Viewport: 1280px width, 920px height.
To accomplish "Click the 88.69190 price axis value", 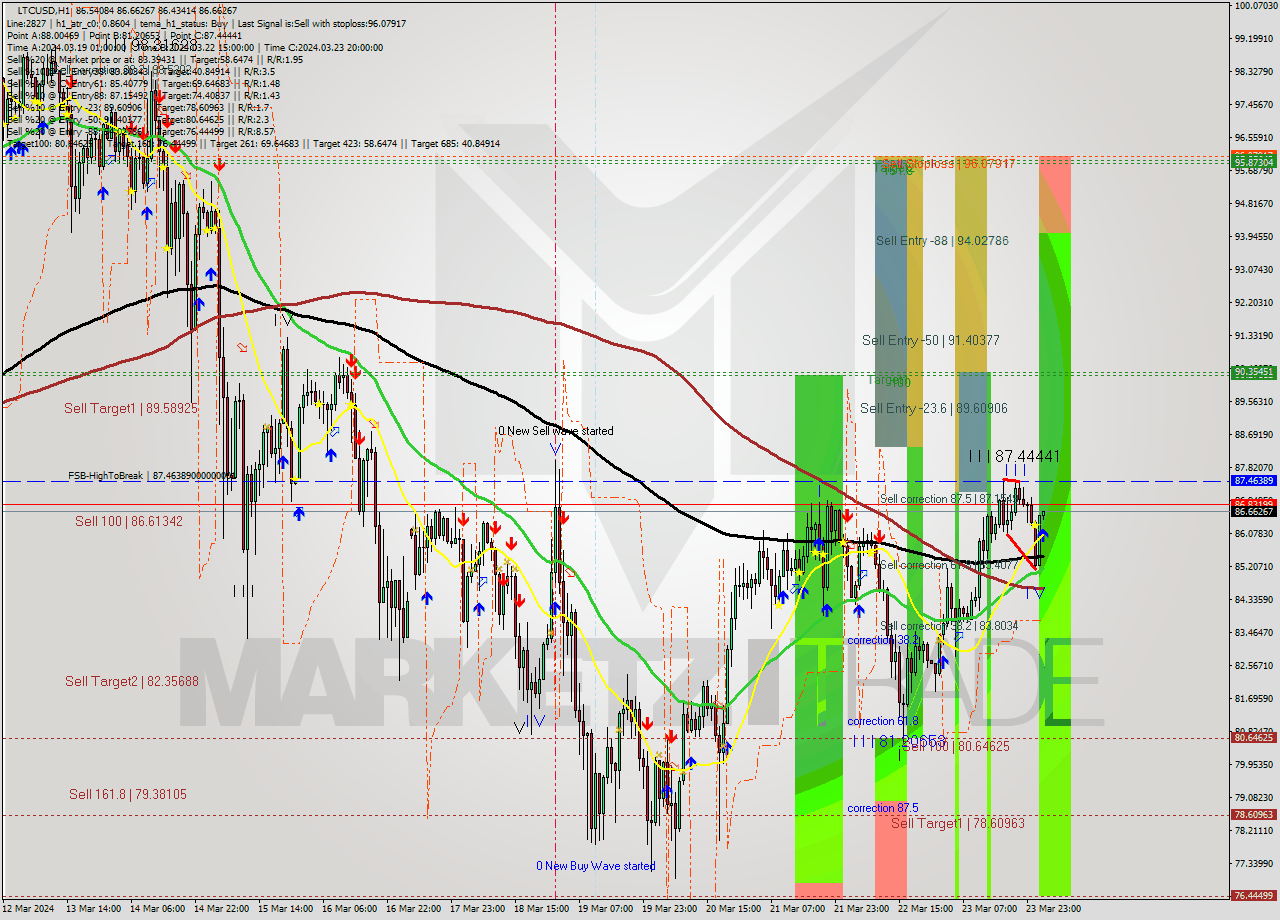I will pos(1254,435).
